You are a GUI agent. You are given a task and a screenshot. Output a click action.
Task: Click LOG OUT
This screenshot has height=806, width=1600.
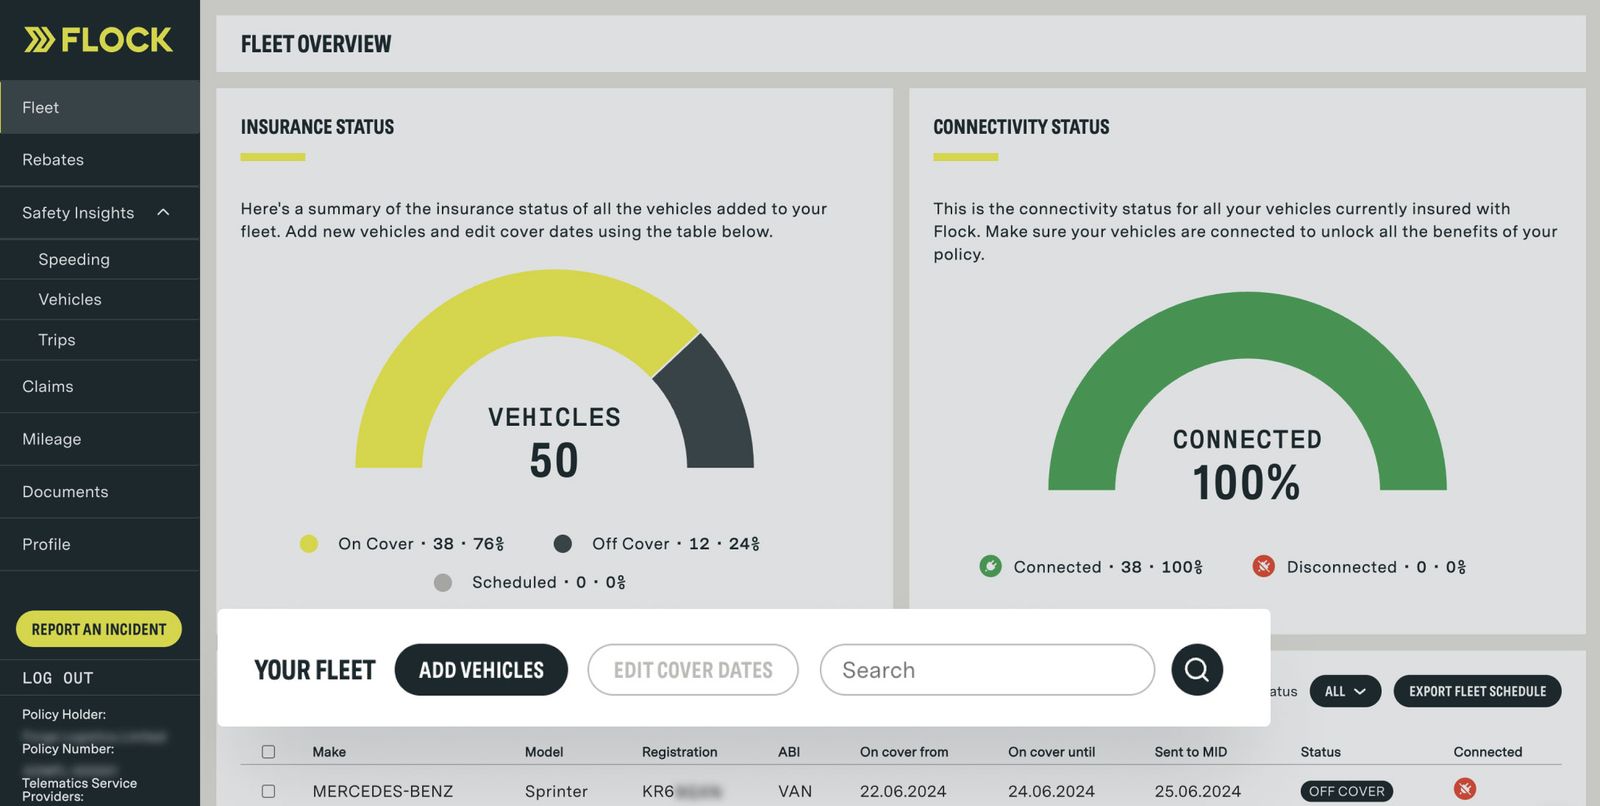pos(57,678)
